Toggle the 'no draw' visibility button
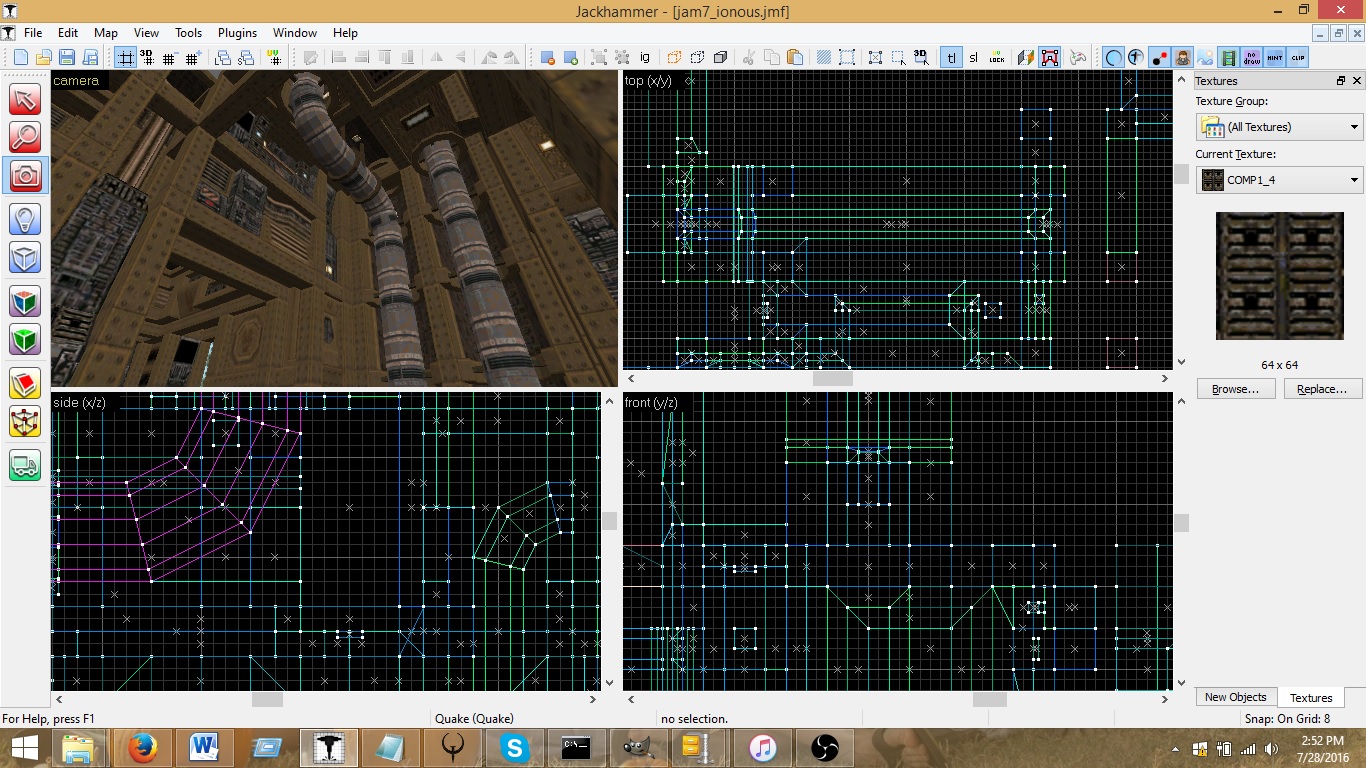Screen dimensions: 1366x768 [x=1252, y=57]
